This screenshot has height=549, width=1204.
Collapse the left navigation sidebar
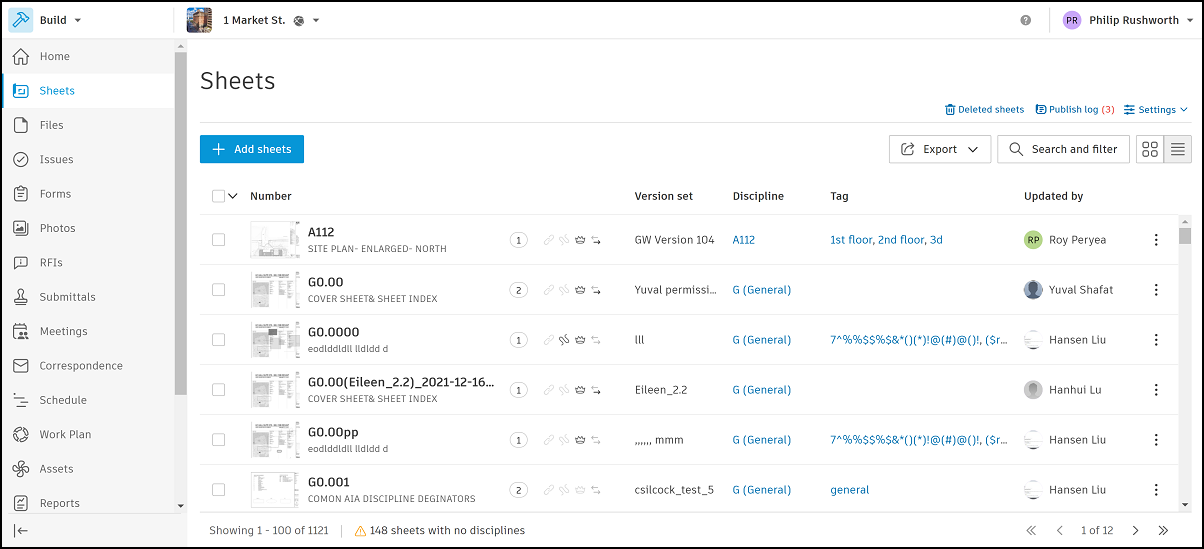click(x=21, y=530)
